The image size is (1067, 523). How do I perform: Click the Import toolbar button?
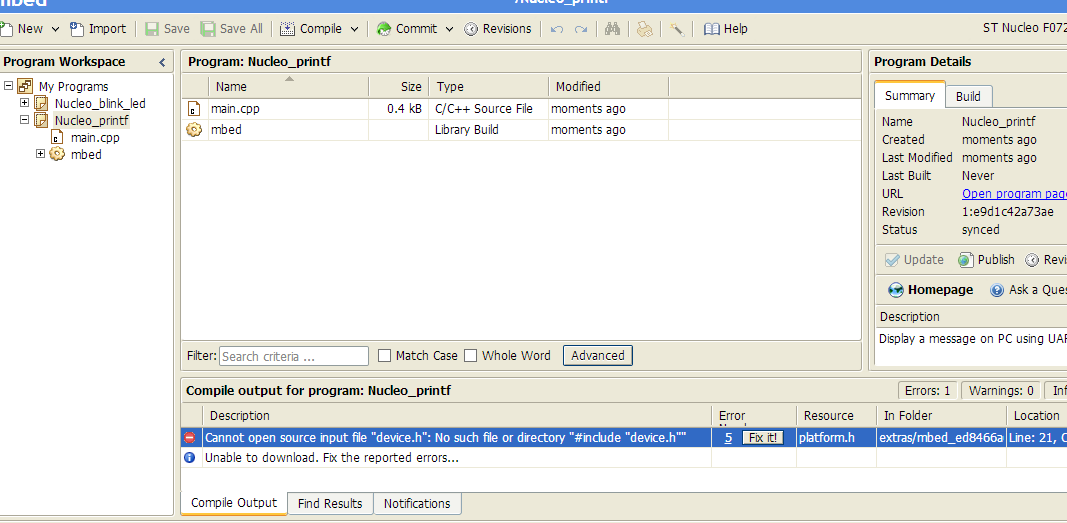(99, 29)
